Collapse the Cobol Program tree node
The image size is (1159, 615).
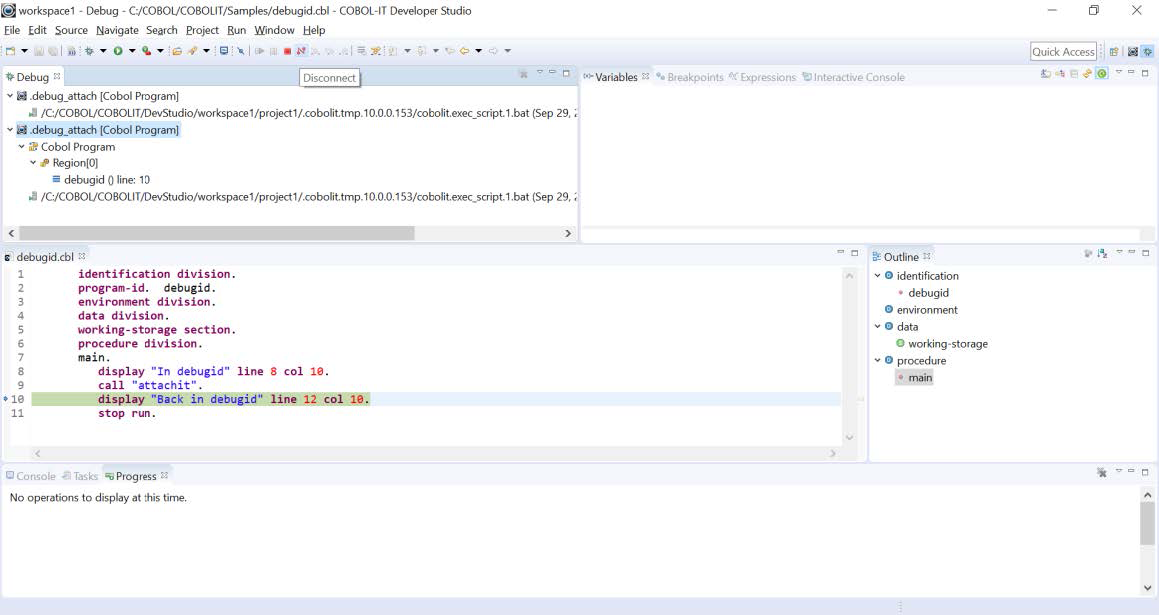click(x=22, y=146)
